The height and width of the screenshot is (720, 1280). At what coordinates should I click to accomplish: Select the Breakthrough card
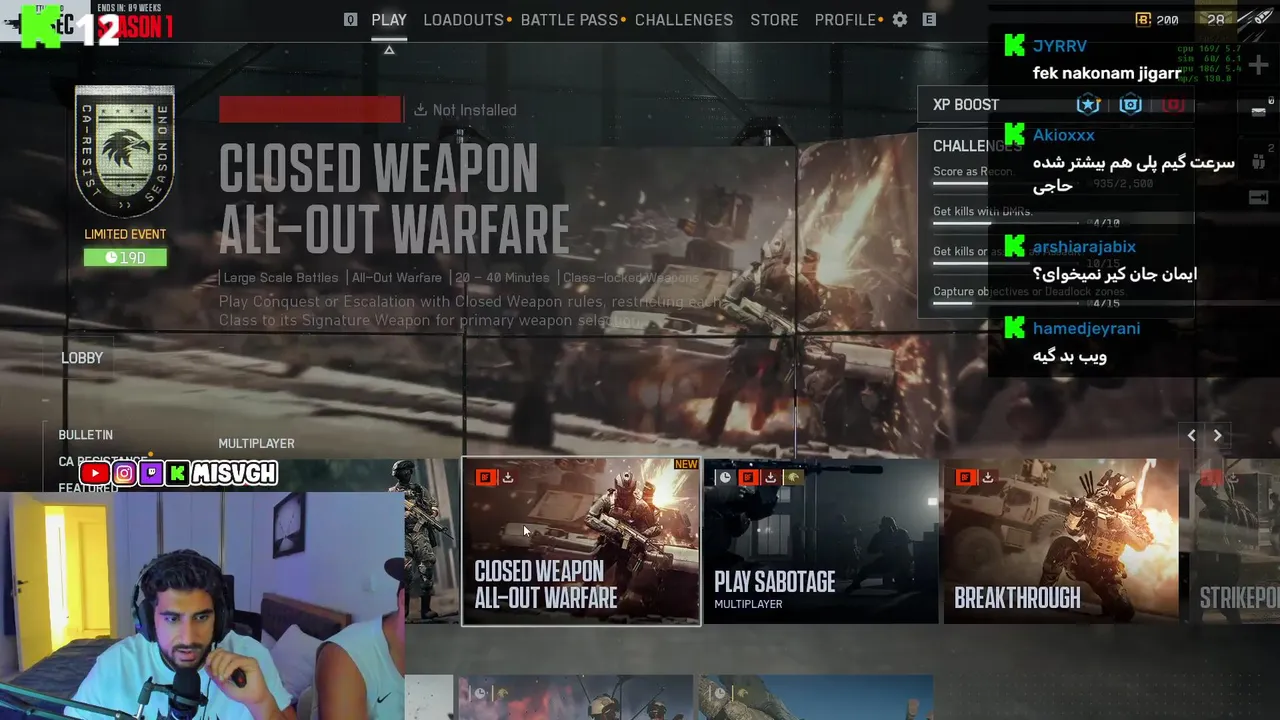[1061, 541]
